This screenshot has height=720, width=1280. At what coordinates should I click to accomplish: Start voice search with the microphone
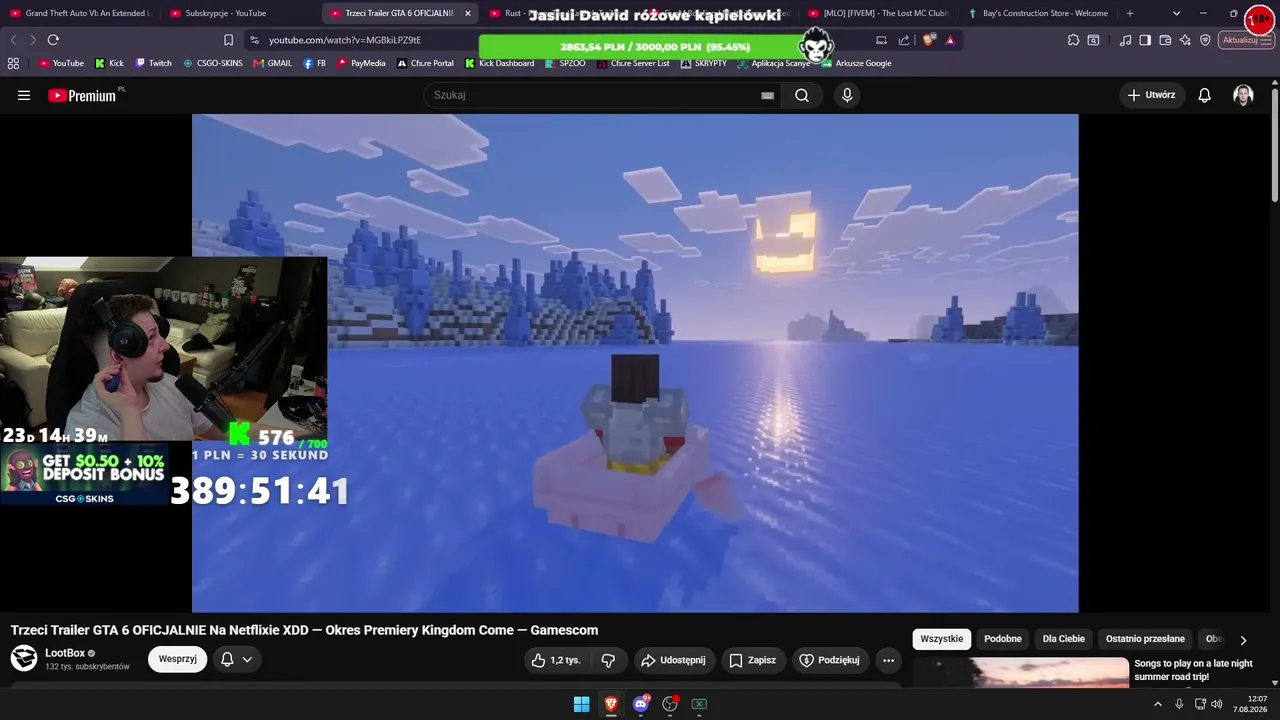pos(847,95)
